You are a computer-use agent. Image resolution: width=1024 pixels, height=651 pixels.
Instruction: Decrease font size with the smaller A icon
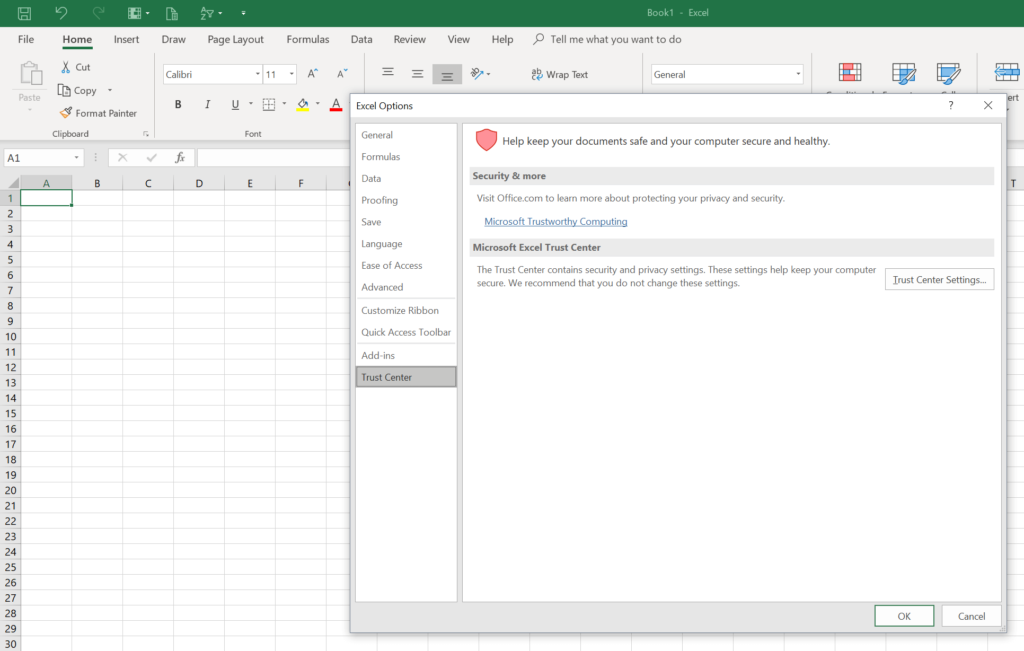(x=342, y=74)
